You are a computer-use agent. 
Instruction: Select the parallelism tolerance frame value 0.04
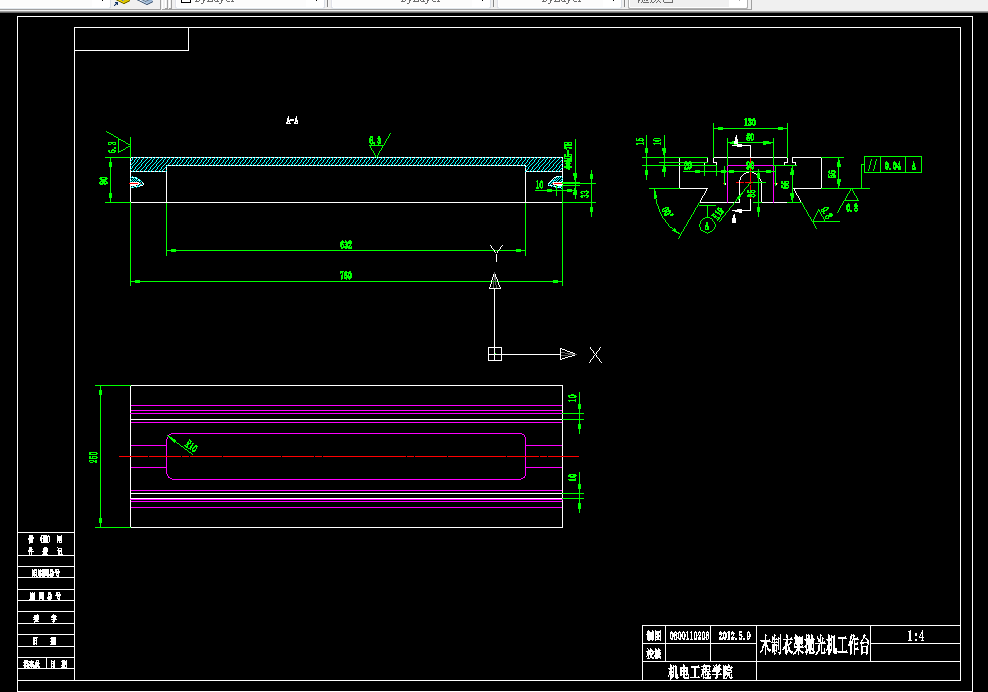point(893,165)
